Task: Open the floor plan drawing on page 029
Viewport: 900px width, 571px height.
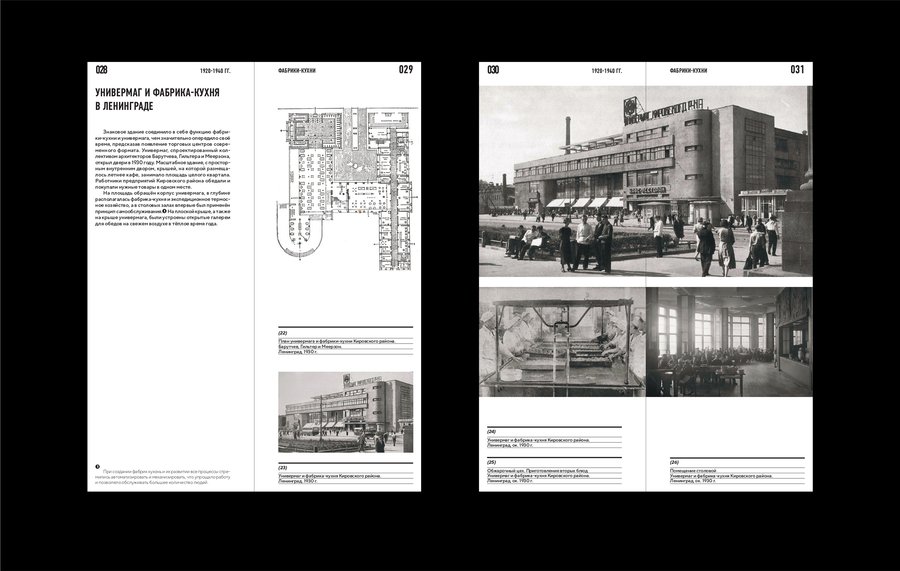Action: click(347, 188)
